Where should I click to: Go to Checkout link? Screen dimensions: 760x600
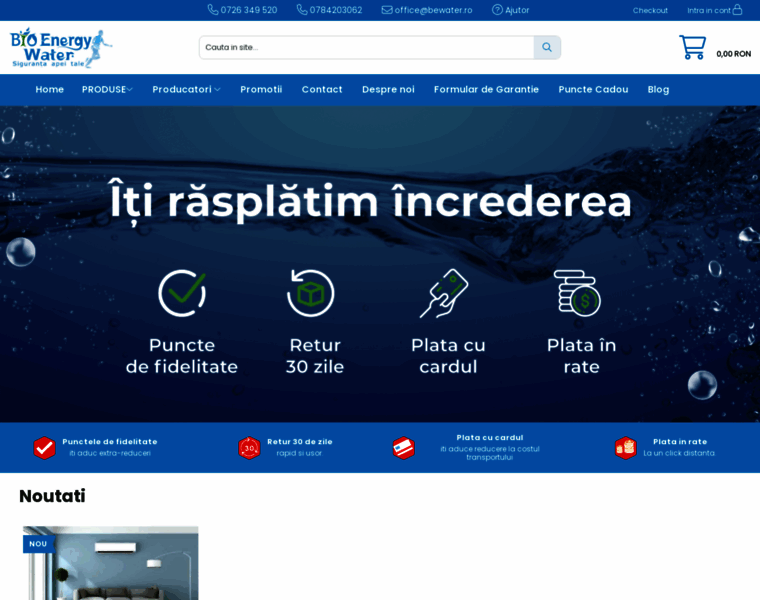(650, 10)
